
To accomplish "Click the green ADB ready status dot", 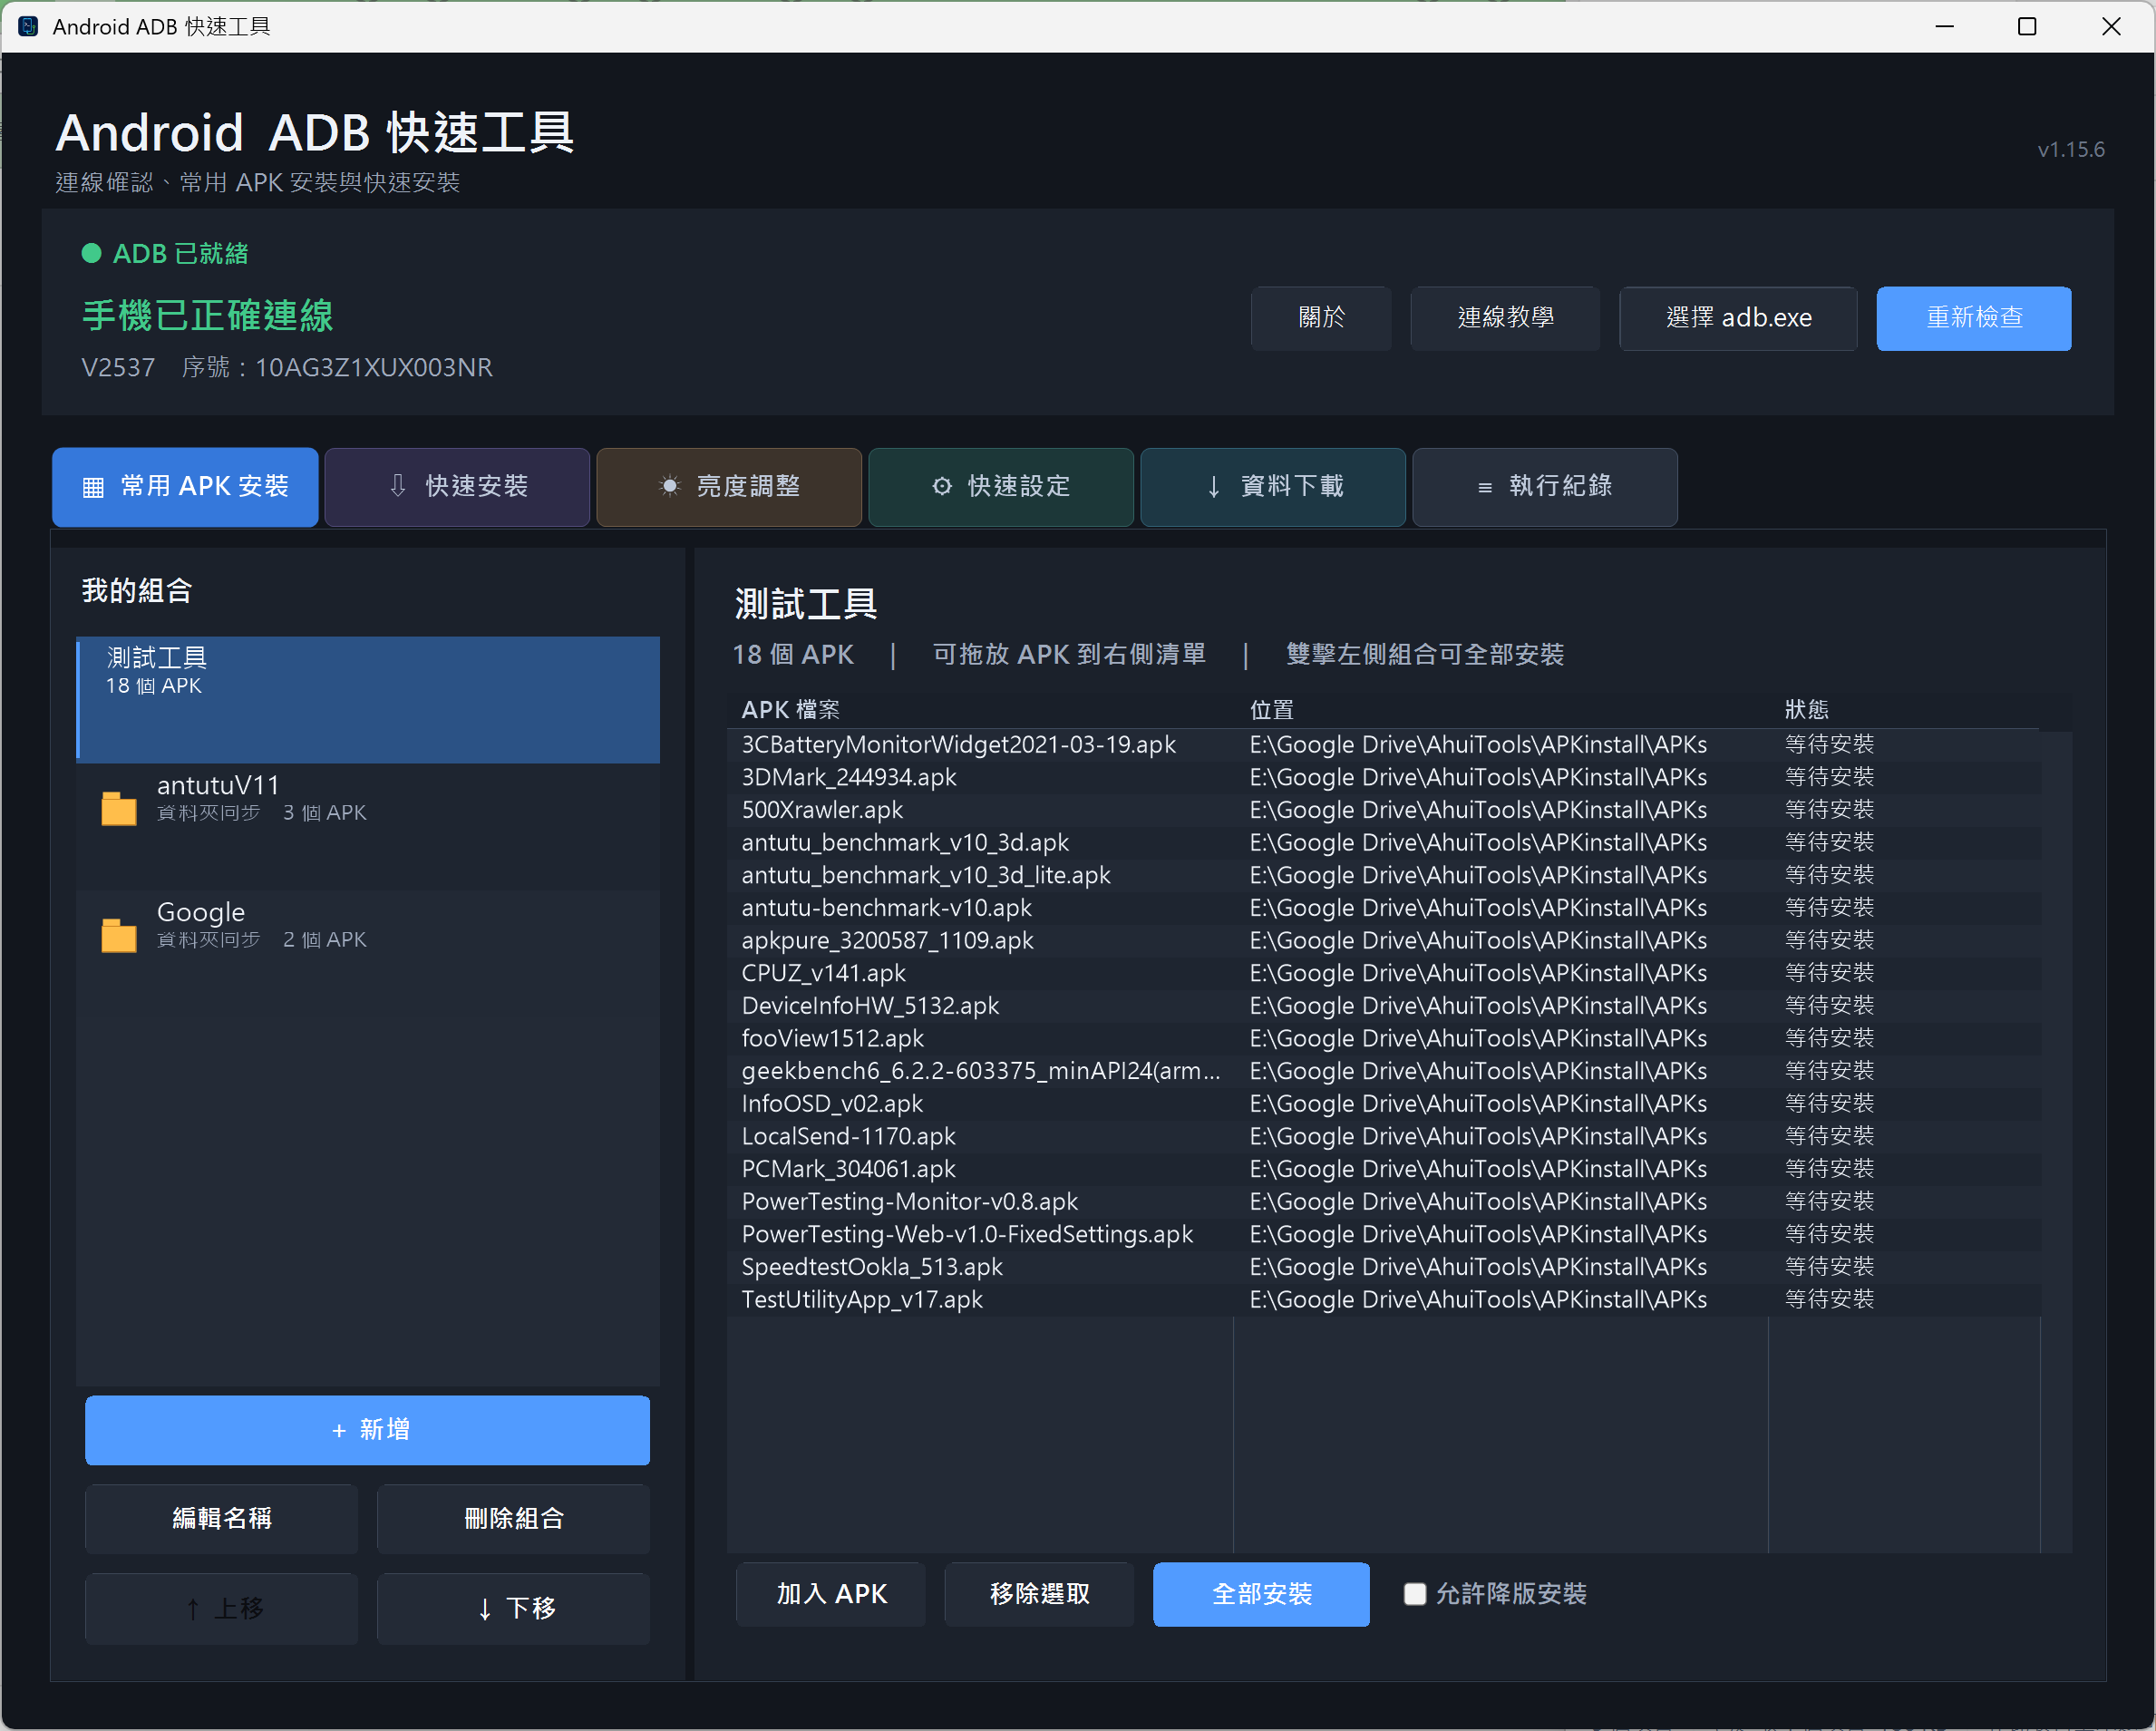I will point(91,253).
